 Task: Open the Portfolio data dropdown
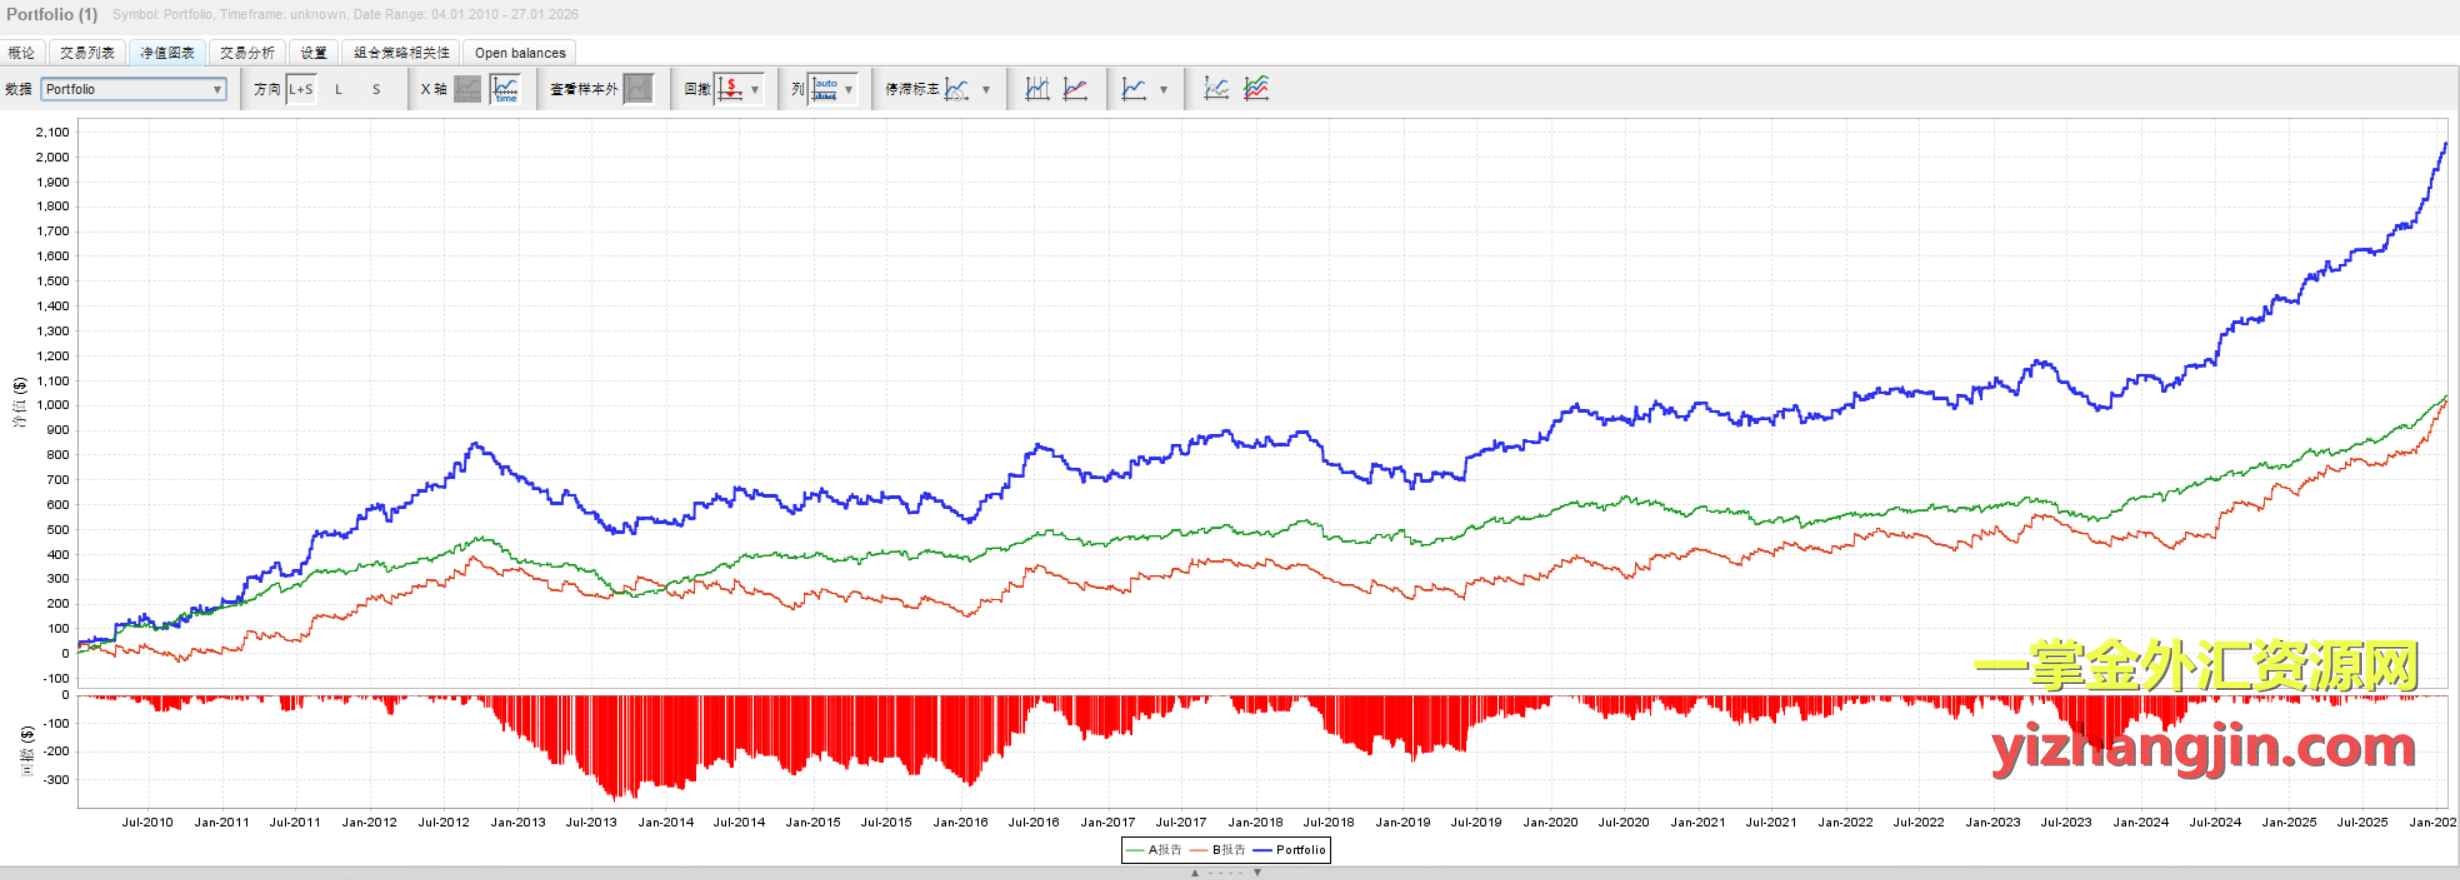(134, 89)
